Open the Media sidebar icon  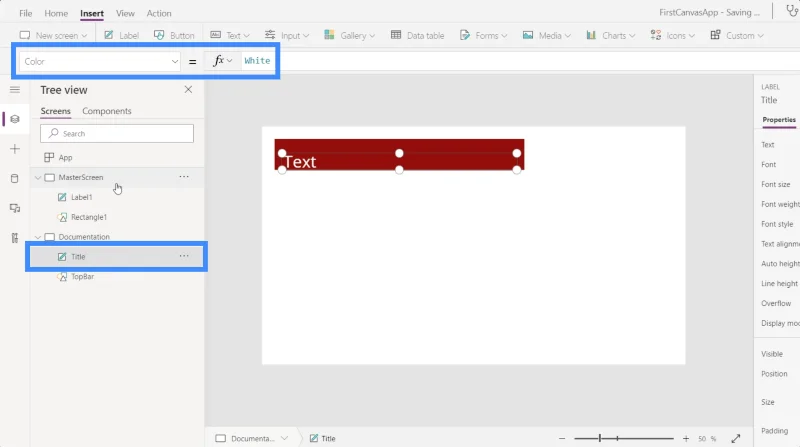tap(15, 208)
